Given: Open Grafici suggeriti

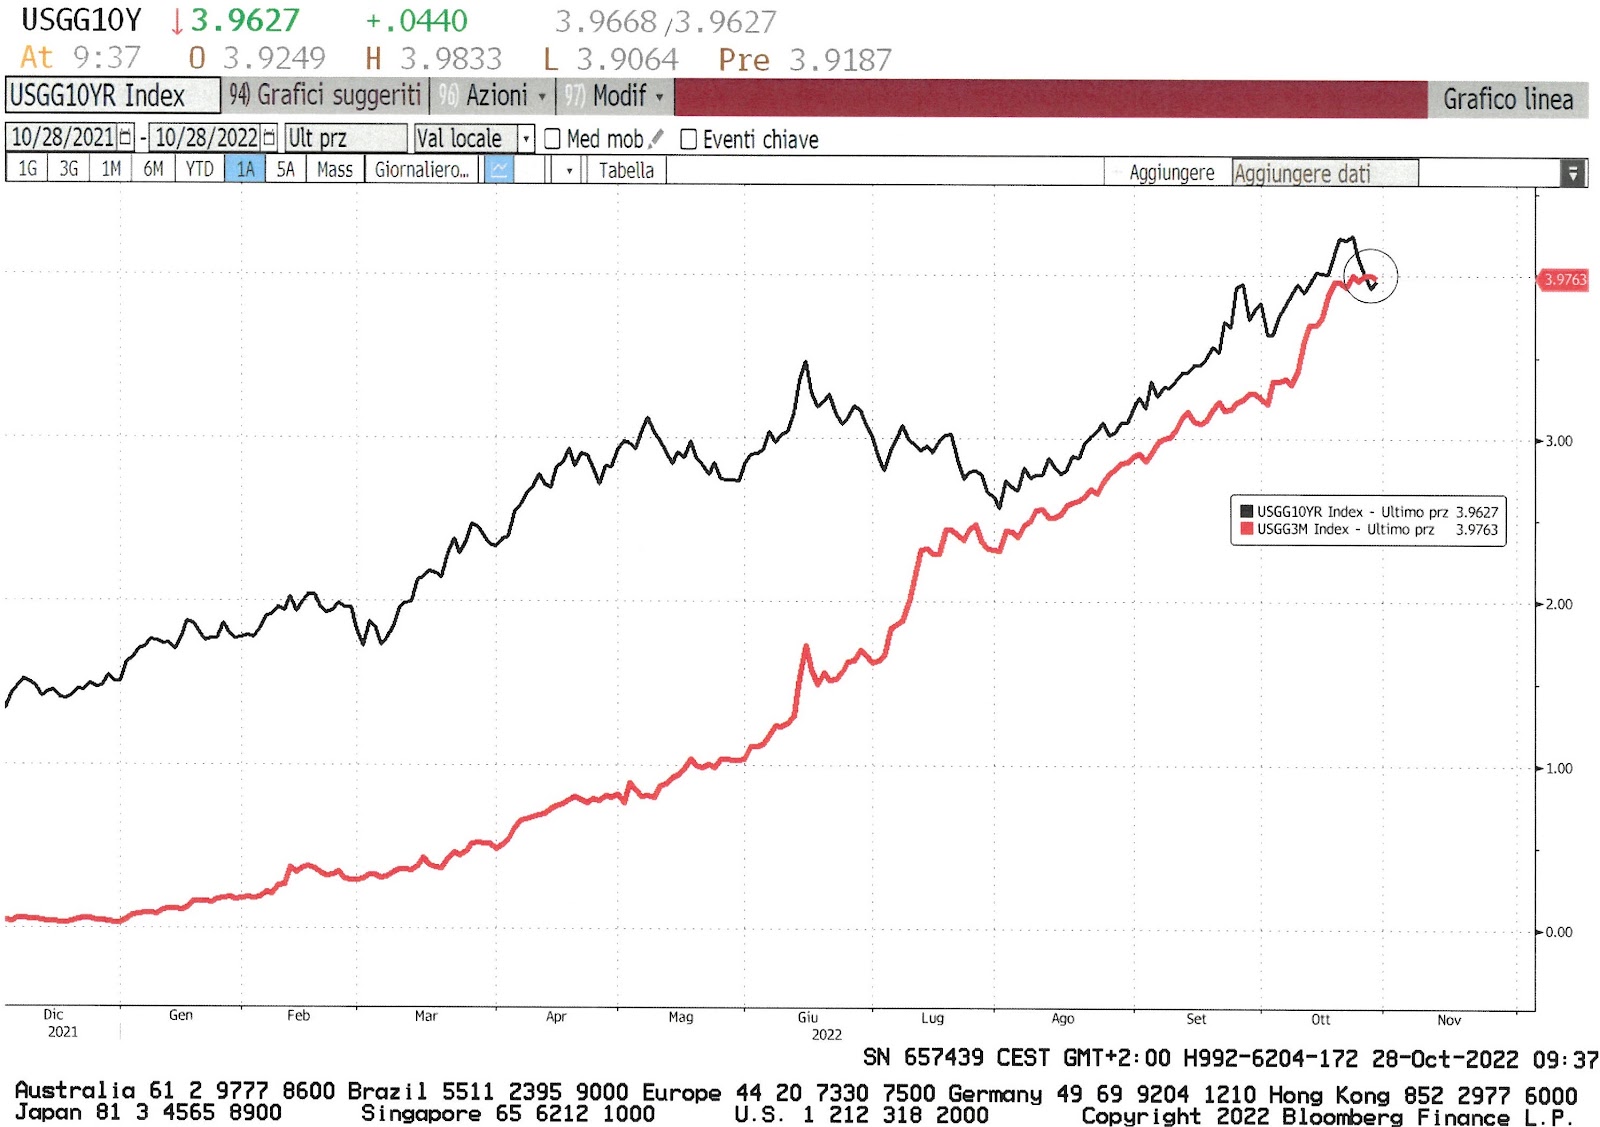Looking at the screenshot, I should click(x=325, y=96).
